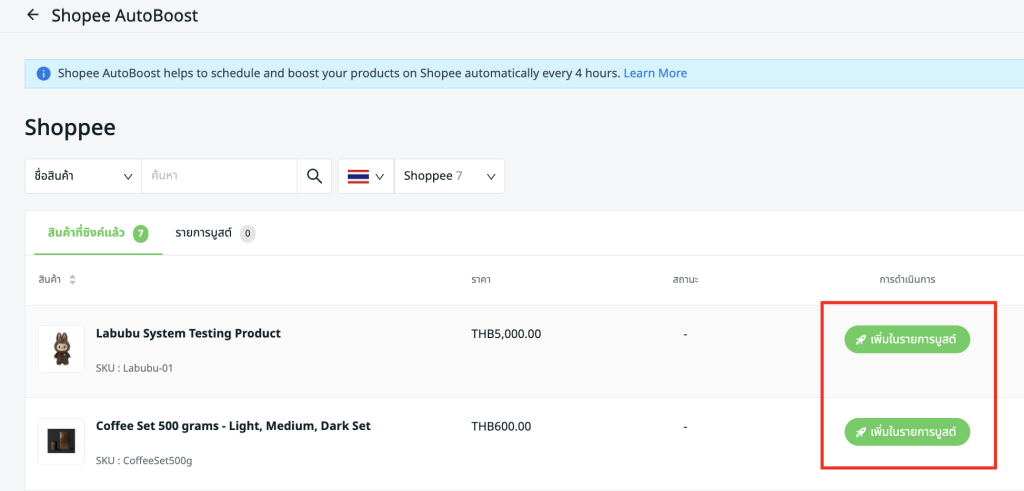Click the Labubu System Testing Product name

(x=188, y=333)
